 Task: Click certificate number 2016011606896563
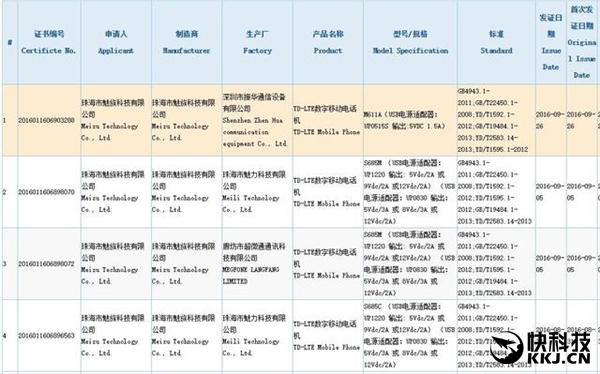(x=46, y=335)
